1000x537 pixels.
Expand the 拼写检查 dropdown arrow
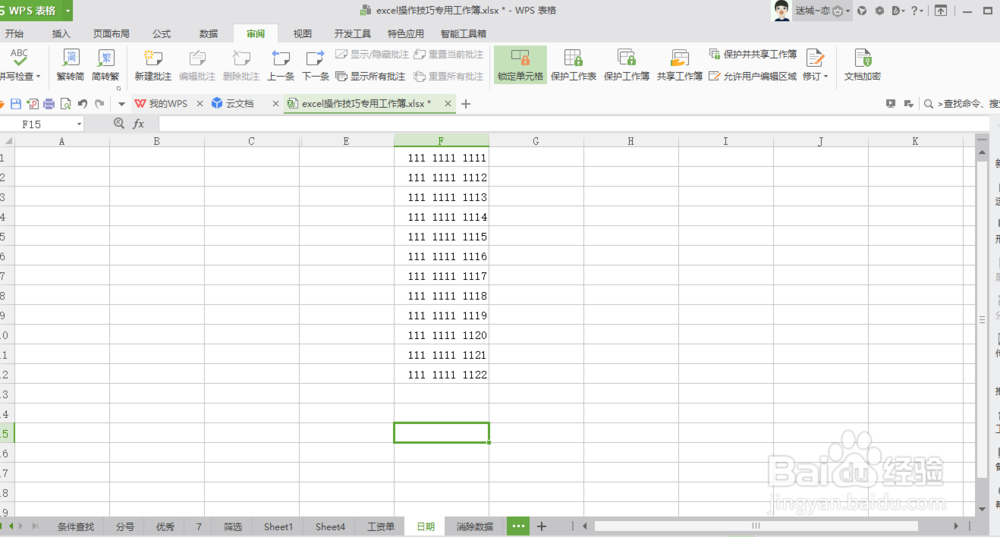click(38, 77)
